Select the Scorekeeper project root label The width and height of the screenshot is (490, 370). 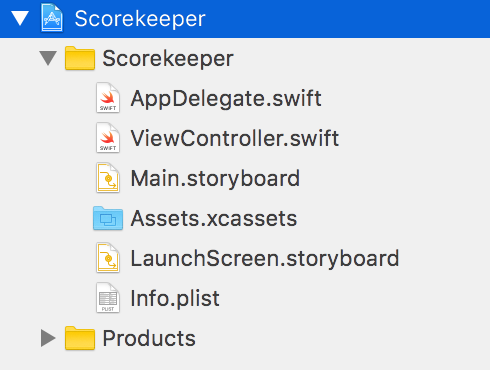pos(140,19)
